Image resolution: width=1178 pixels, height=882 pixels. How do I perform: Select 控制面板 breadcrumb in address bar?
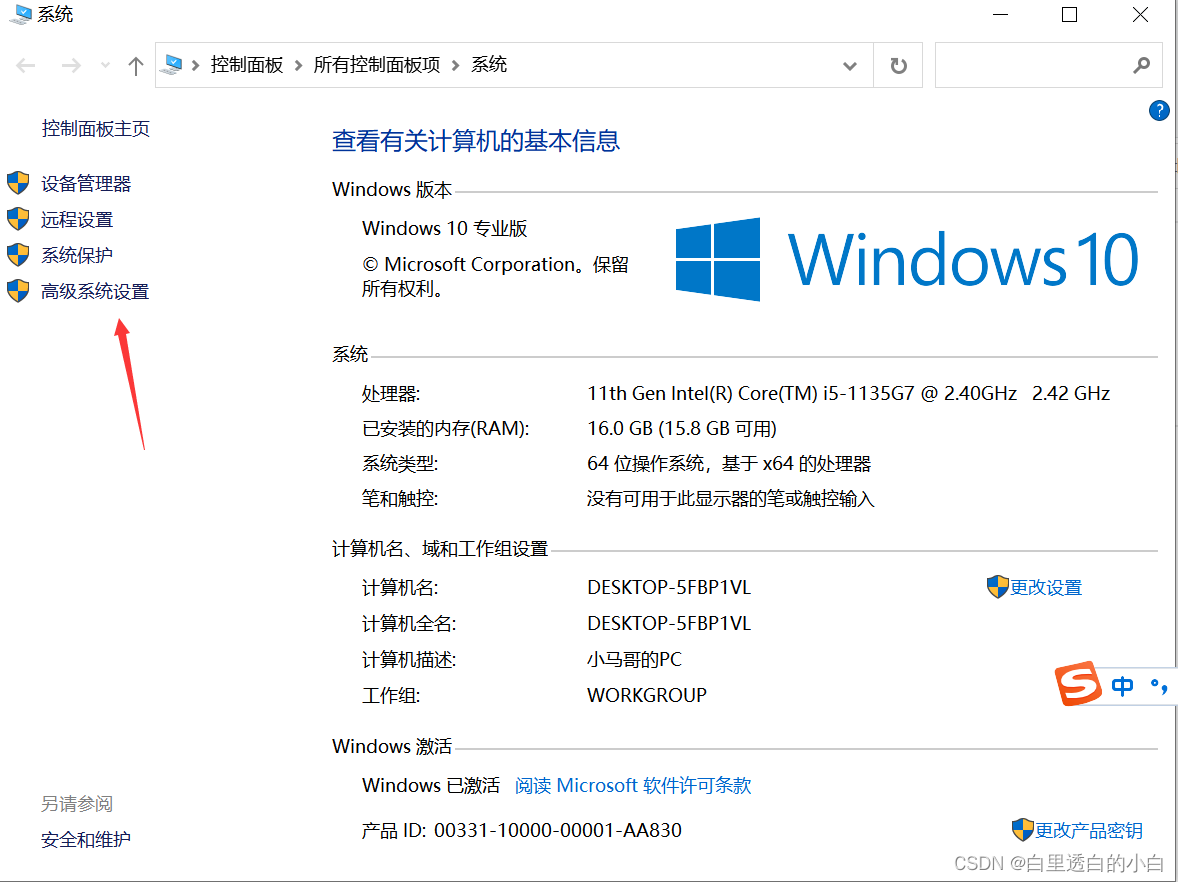point(246,65)
